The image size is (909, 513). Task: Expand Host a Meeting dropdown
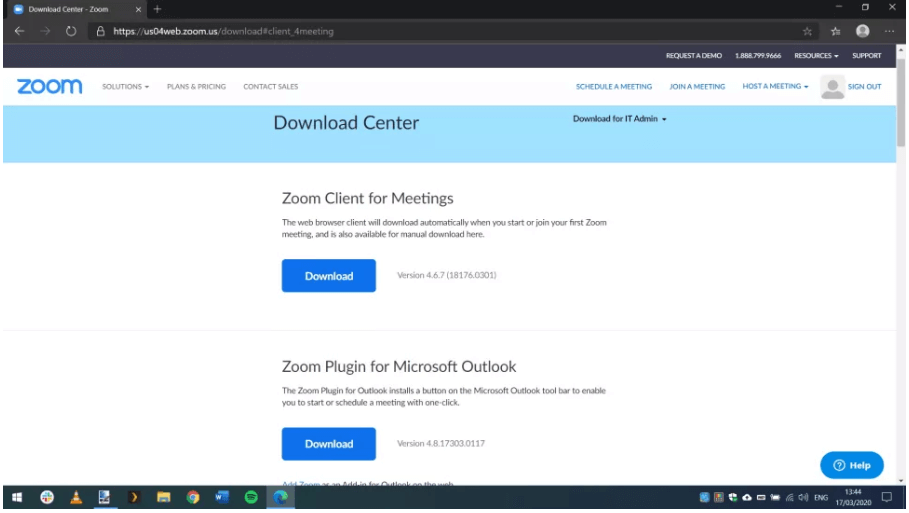pyautogui.click(x=775, y=86)
